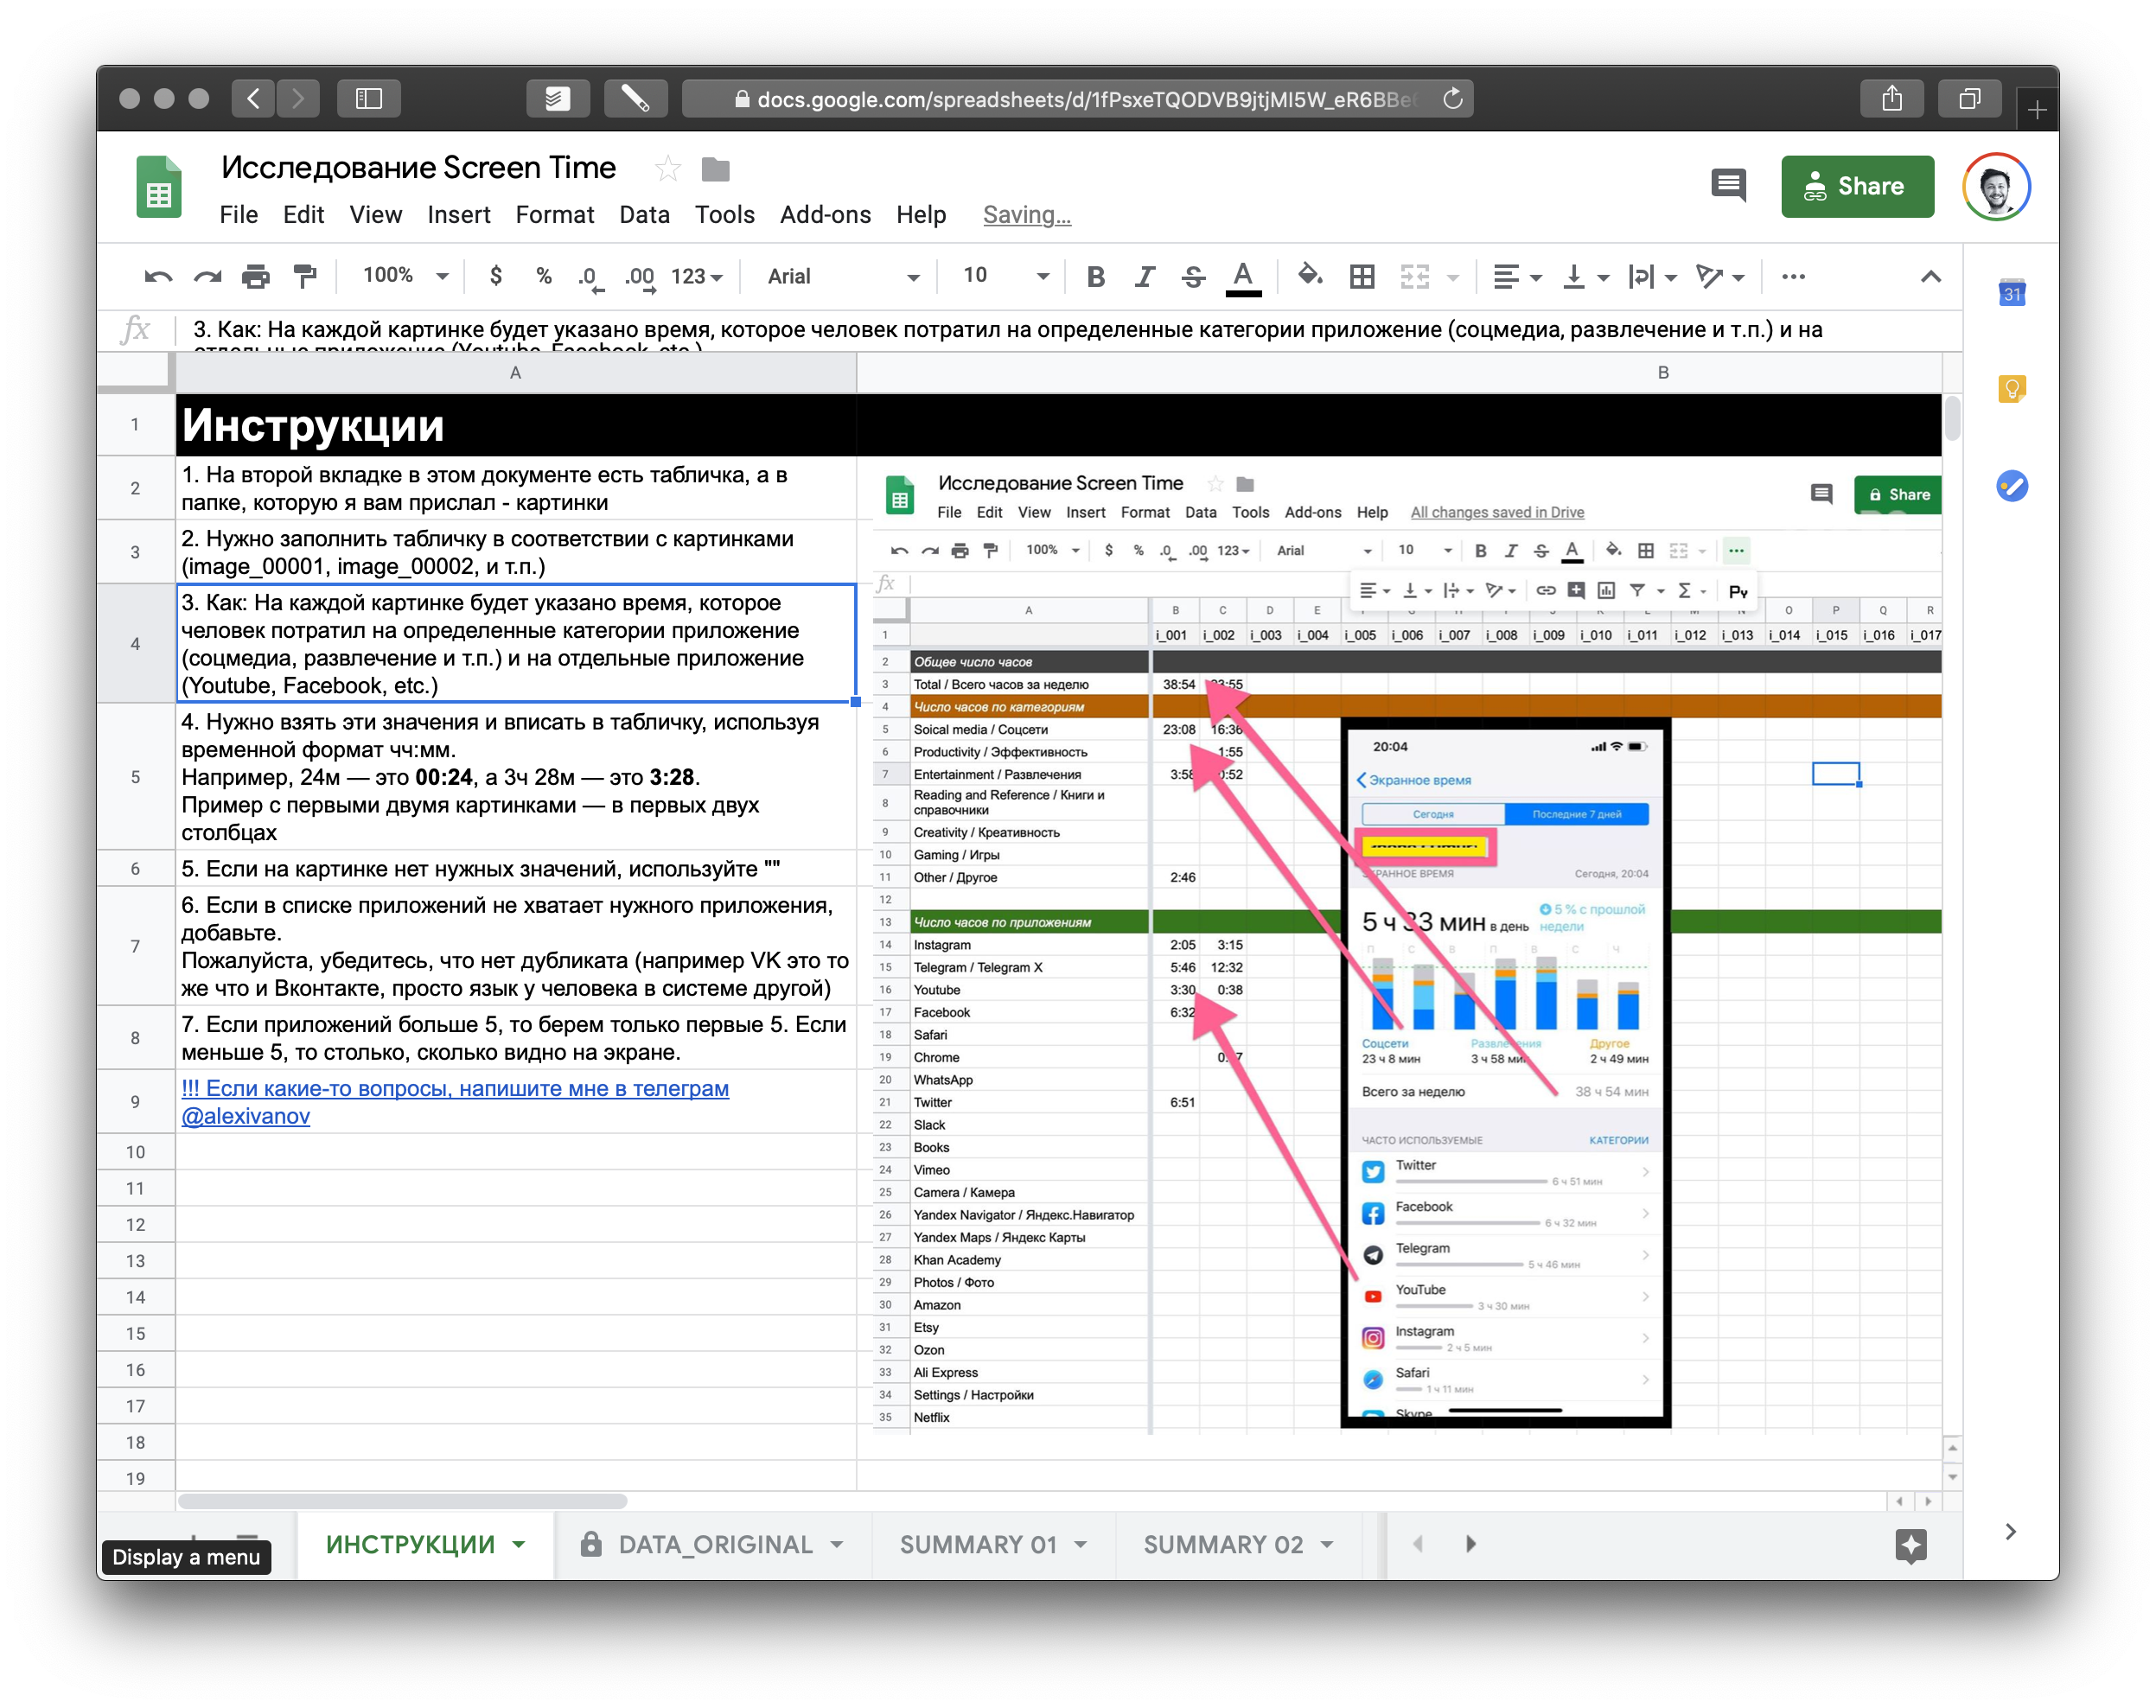The width and height of the screenshot is (2156, 1708).
Task: Collapse the menus with the up chevron
Action: [1930, 277]
